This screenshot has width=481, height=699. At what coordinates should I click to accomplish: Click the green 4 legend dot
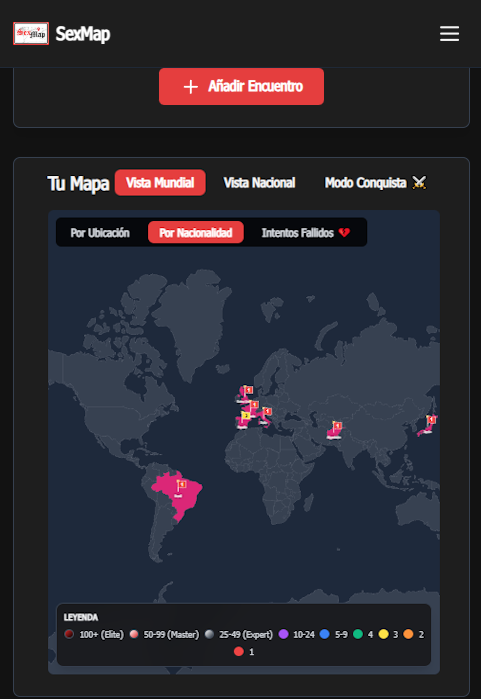pyautogui.click(x=358, y=634)
